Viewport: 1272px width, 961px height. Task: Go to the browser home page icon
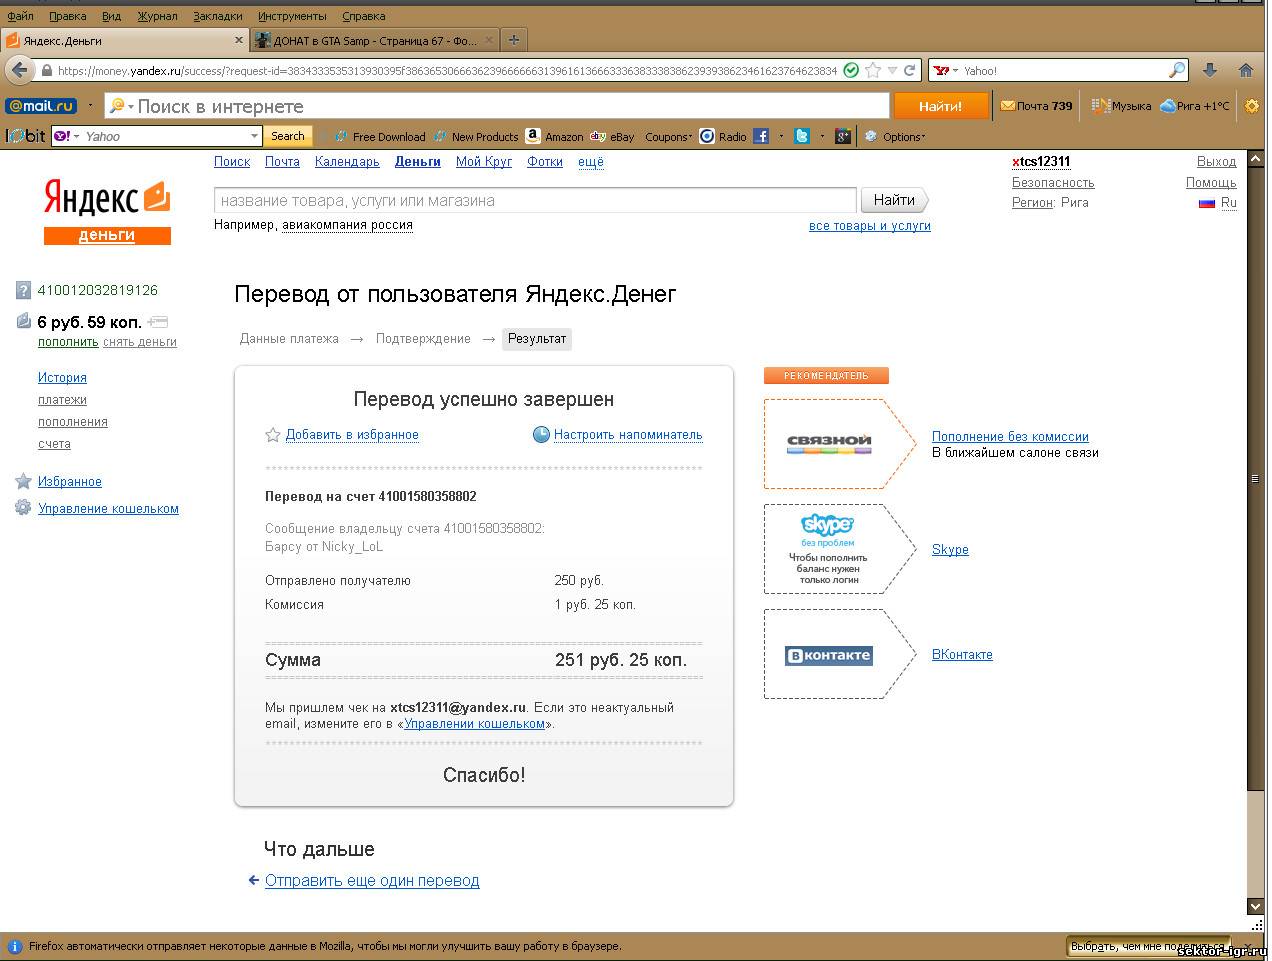1246,70
